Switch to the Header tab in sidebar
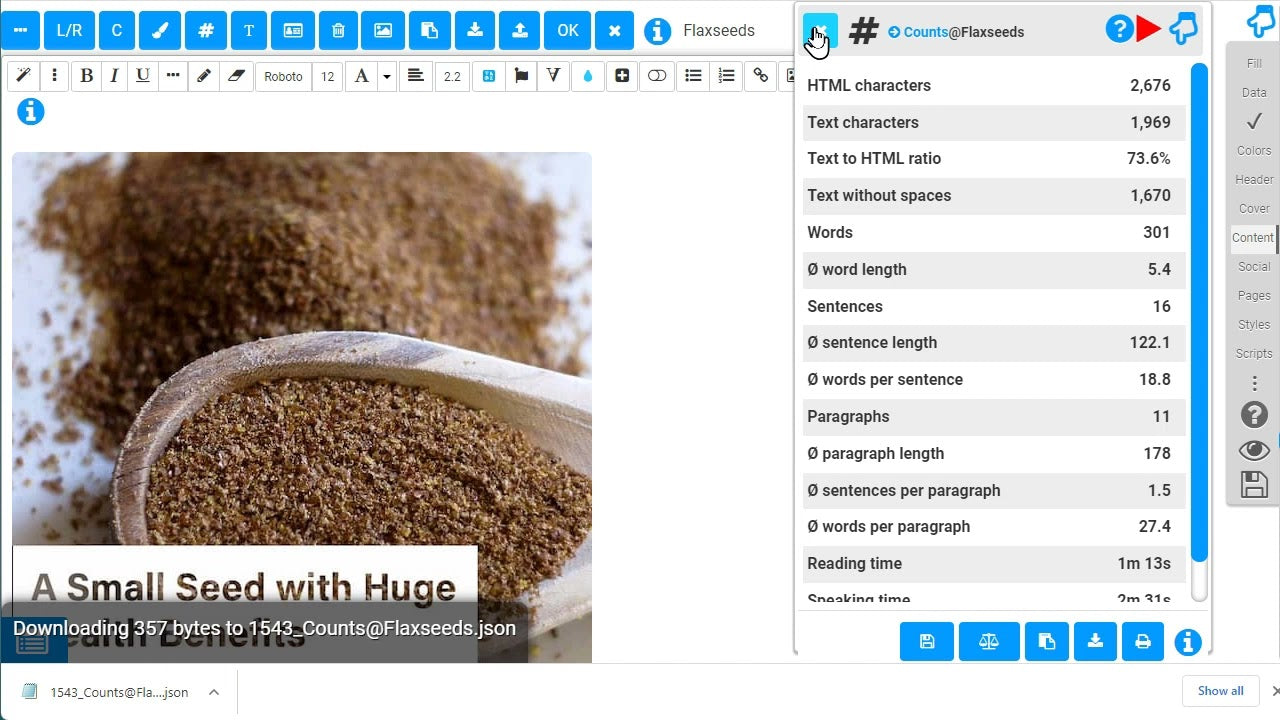 [x=1254, y=180]
